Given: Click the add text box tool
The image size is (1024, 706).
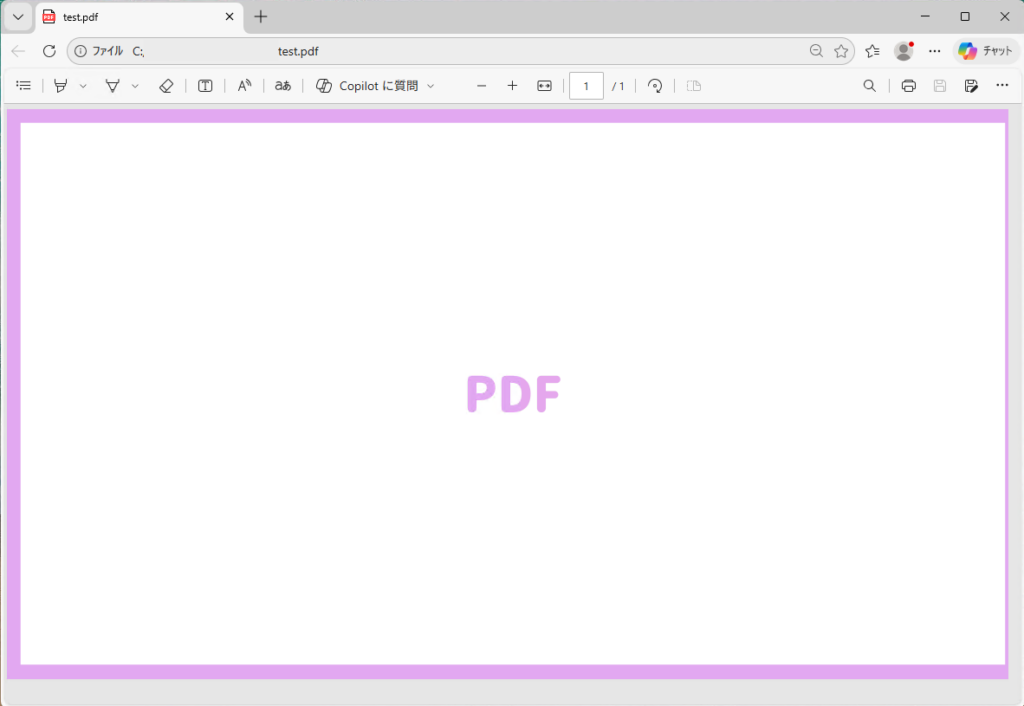Looking at the screenshot, I should 205,86.
